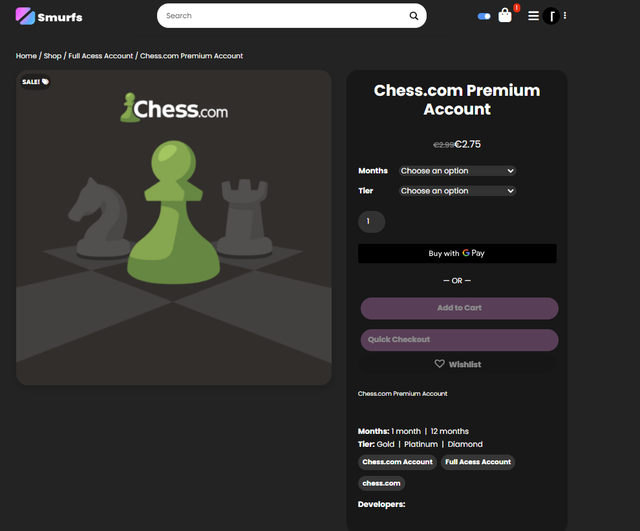Open the vertical three-dot options icon

coord(564,16)
